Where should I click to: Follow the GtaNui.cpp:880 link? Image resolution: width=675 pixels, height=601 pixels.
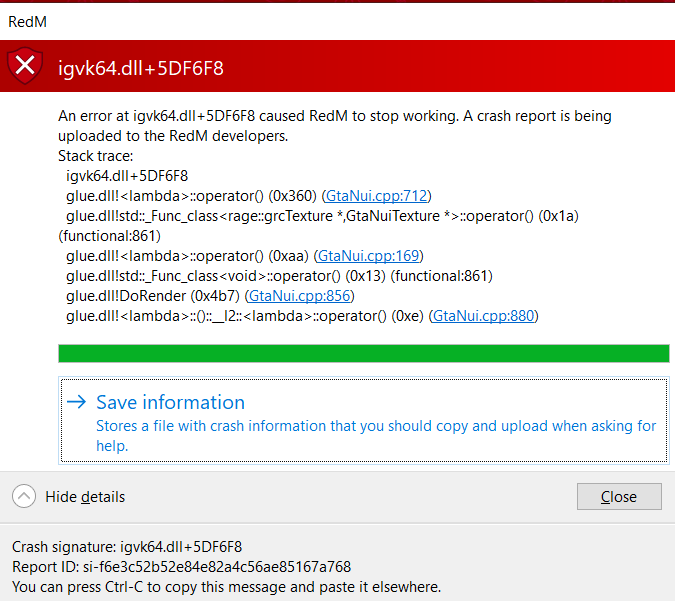(x=483, y=316)
